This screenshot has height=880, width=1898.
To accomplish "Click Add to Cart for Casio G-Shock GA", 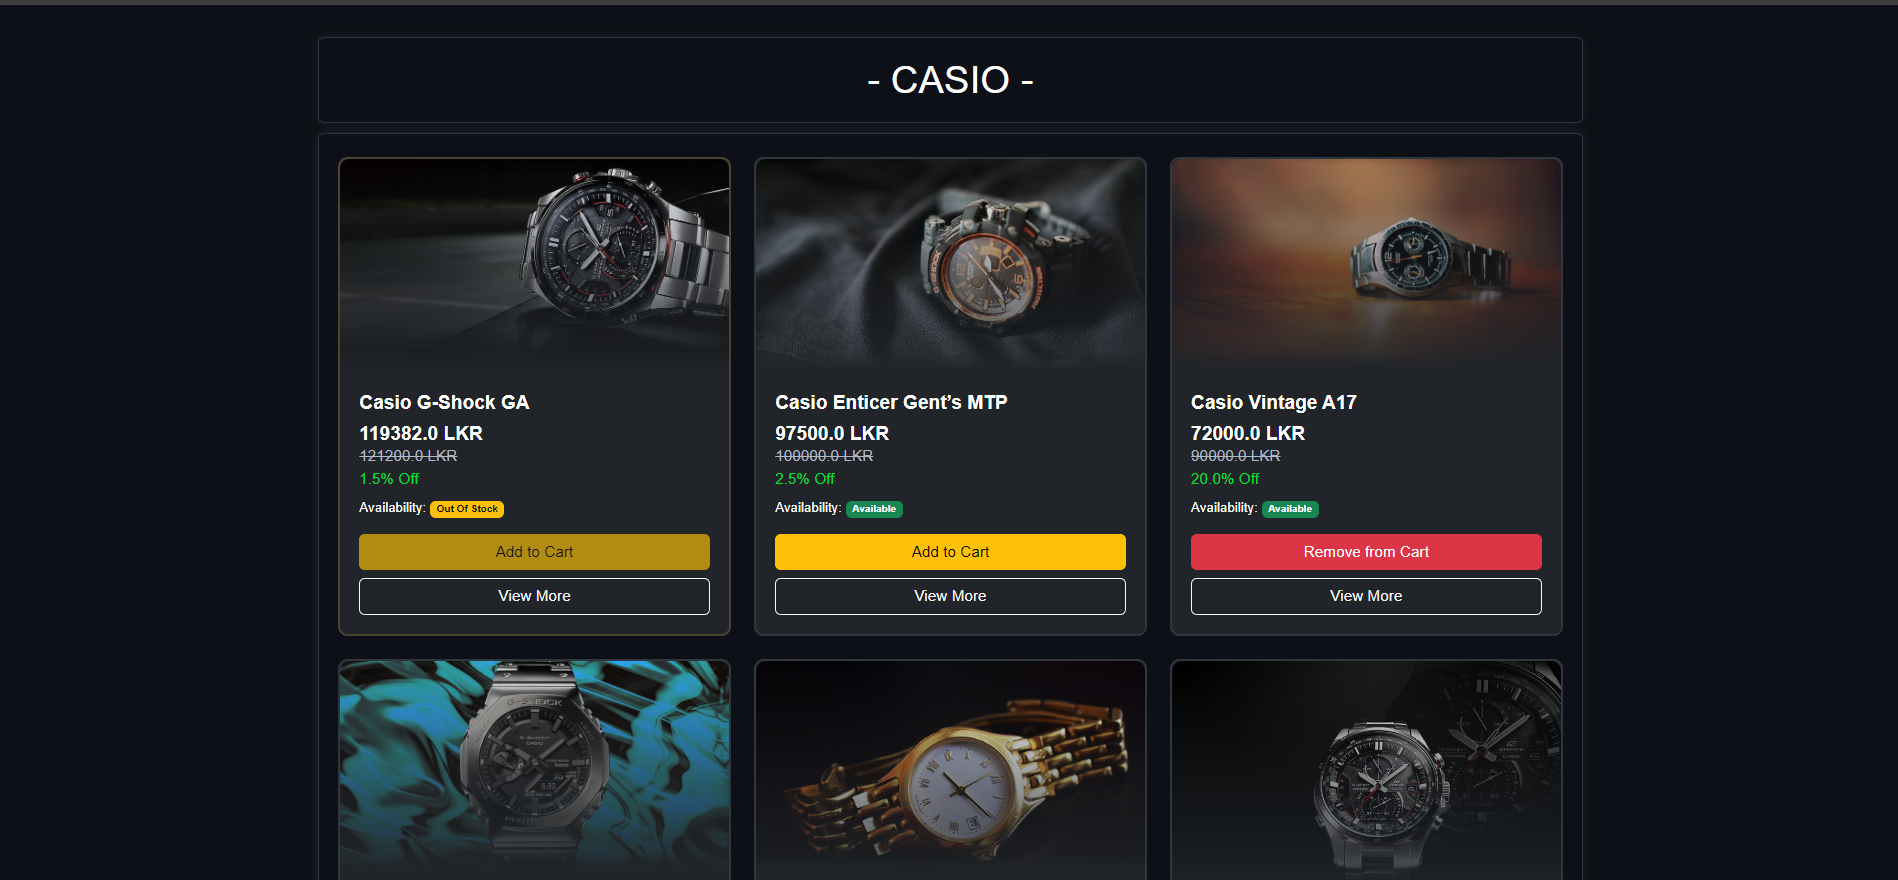I will tap(534, 552).
